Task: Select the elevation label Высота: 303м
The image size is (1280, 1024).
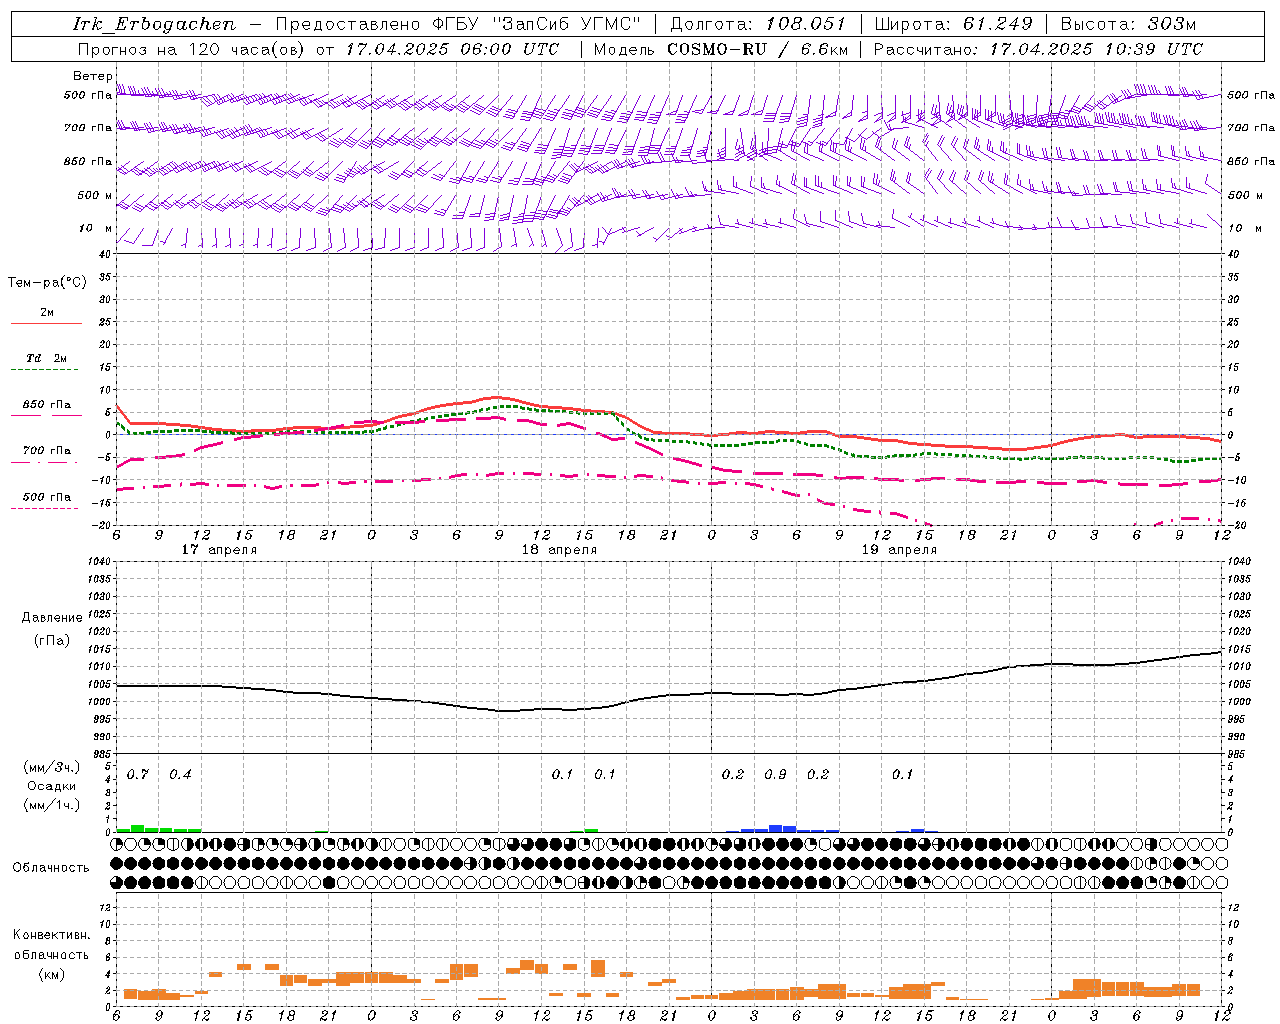Action: [1128, 24]
